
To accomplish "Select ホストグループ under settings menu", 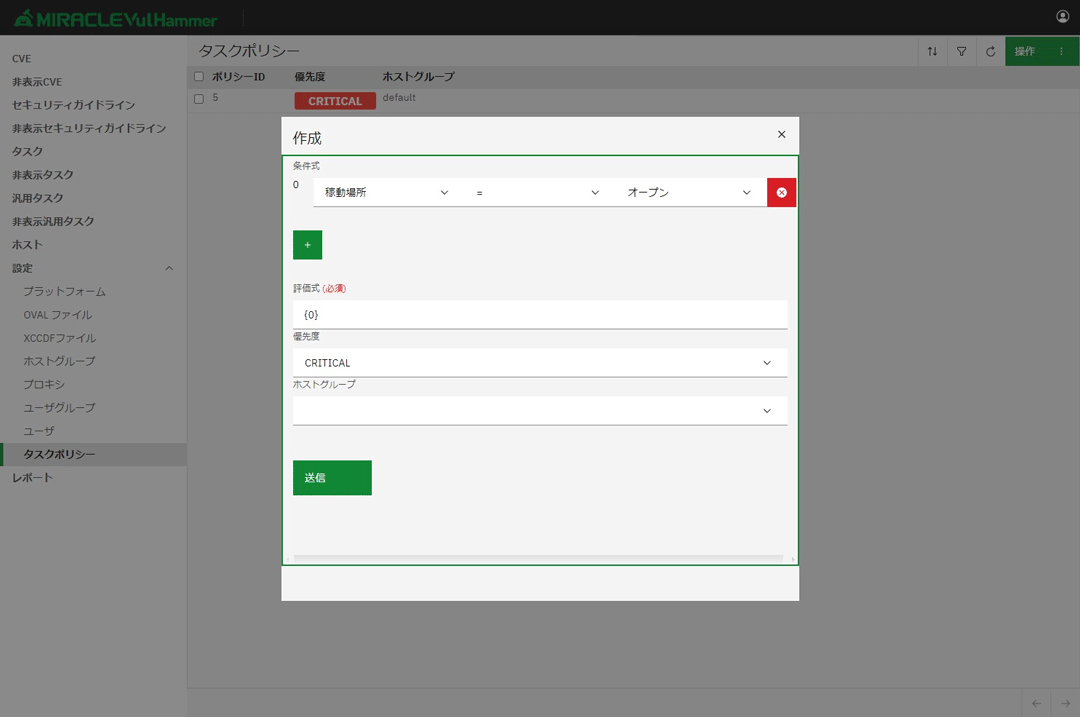I will pos(59,361).
